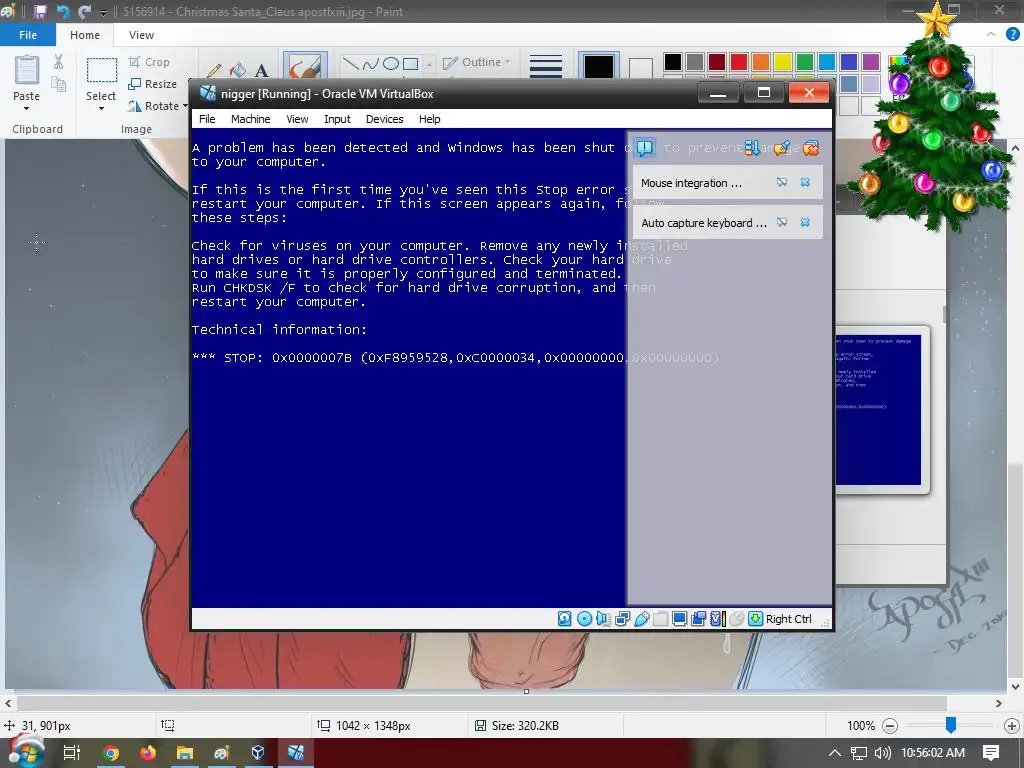Click the zoom in plus button
This screenshot has height=768, width=1024.
pyautogui.click(x=1012, y=726)
